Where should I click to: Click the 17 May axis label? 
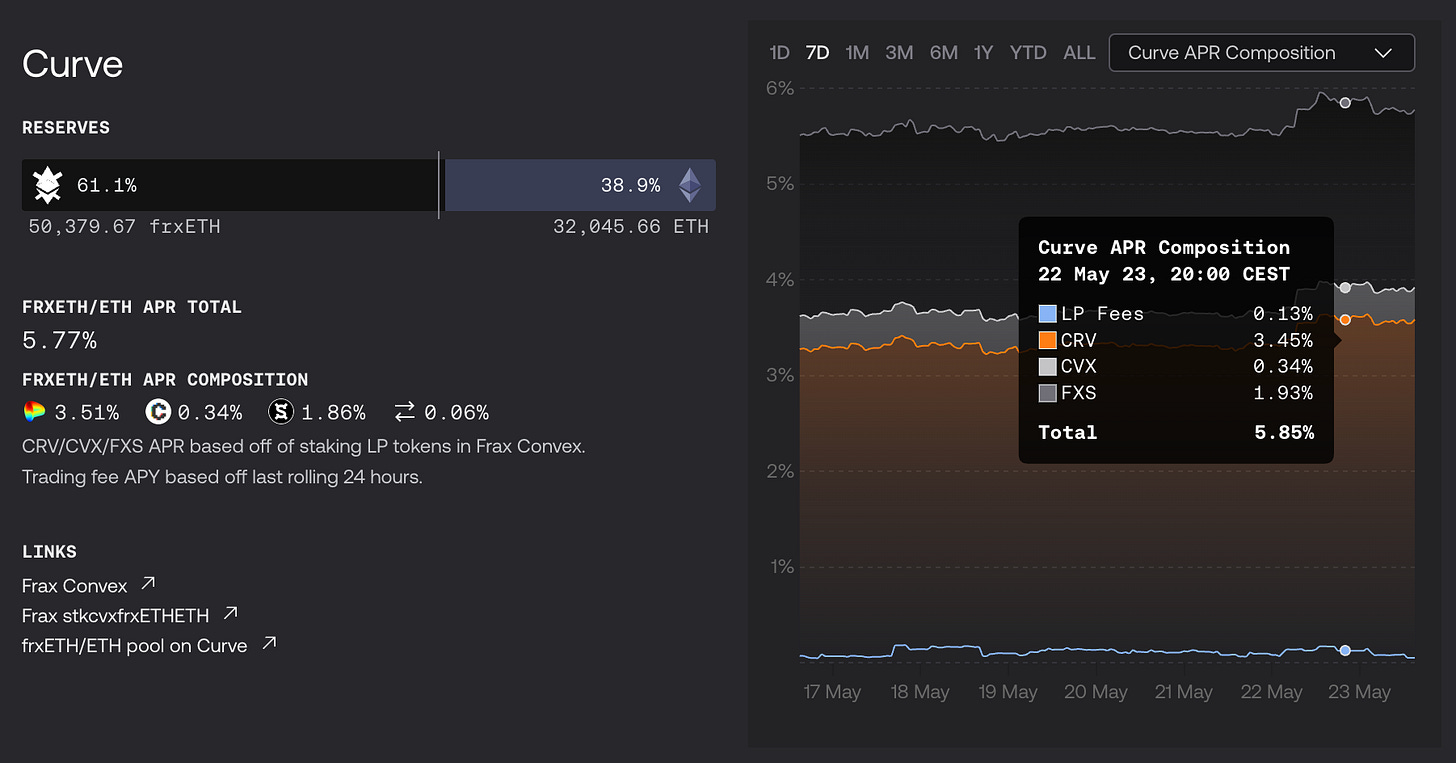click(x=832, y=692)
